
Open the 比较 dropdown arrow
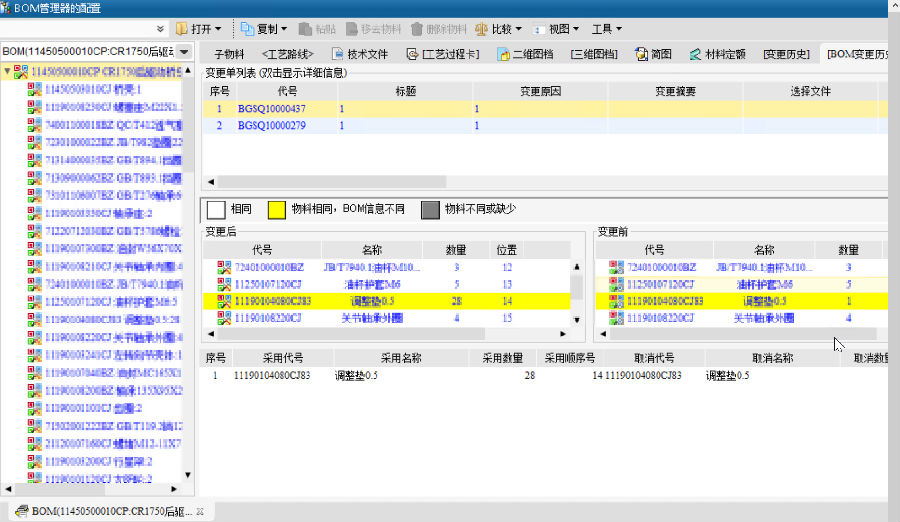pos(519,29)
